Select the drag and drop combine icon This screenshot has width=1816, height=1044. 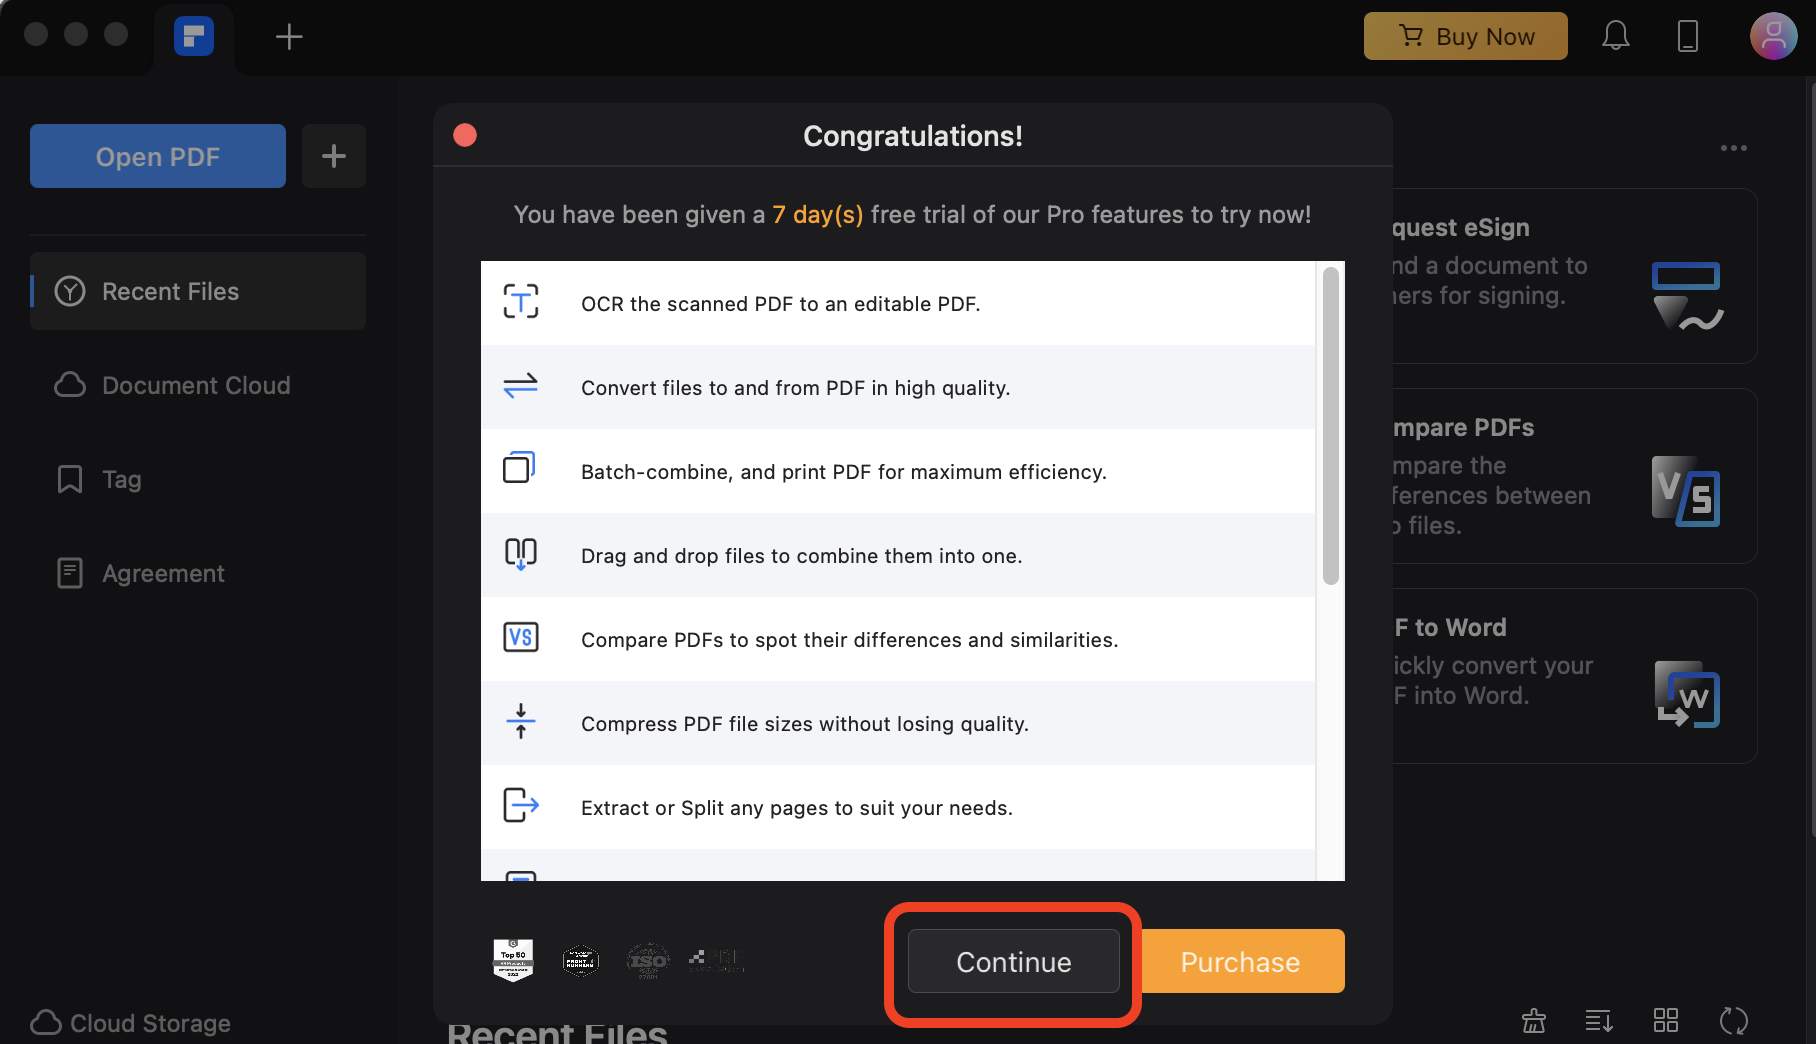tap(520, 554)
